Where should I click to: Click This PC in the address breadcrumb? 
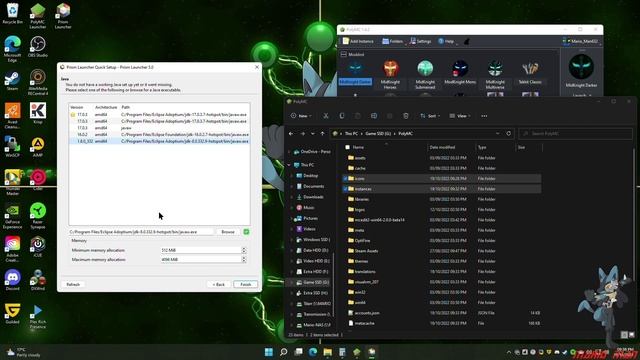[351, 133]
